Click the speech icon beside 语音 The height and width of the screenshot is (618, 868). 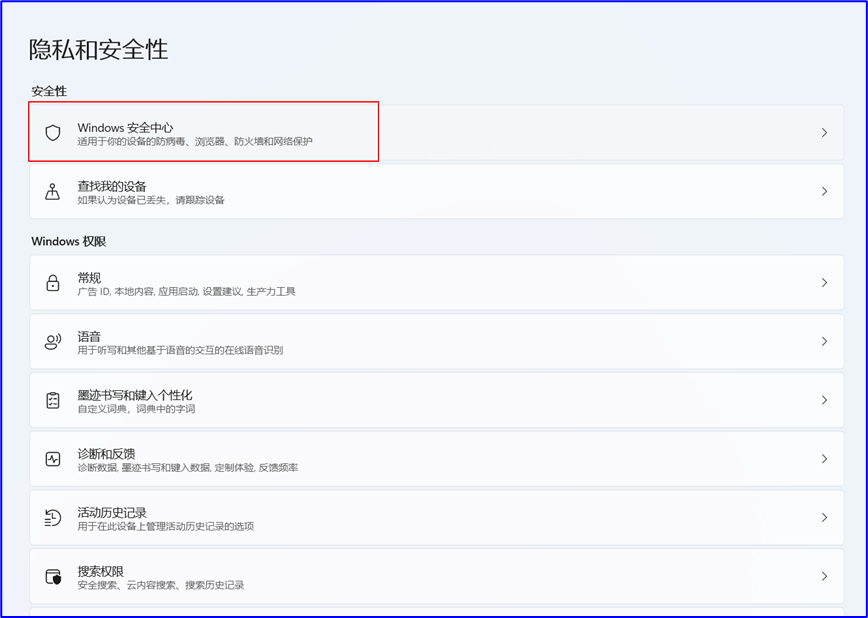click(x=53, y=342)
